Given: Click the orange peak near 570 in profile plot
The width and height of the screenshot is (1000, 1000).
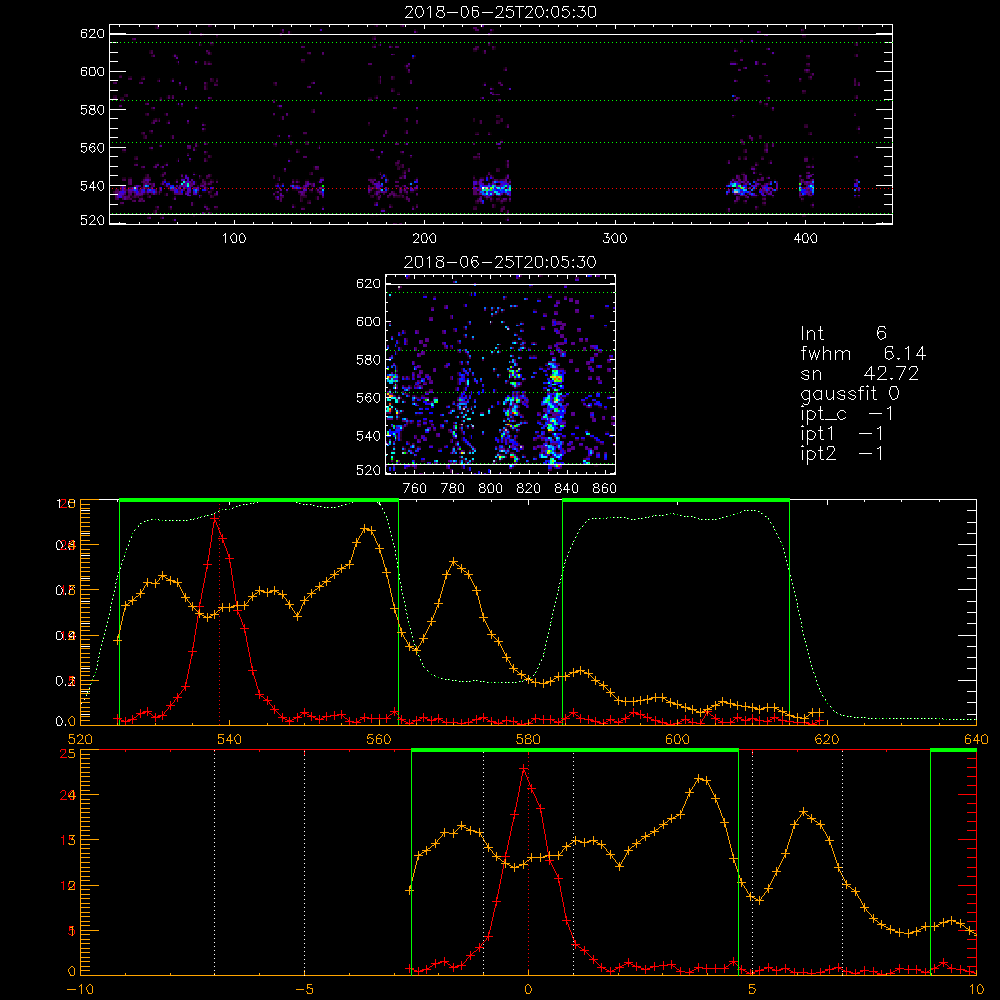Looking at the screenshot, I should click(454, 562).
